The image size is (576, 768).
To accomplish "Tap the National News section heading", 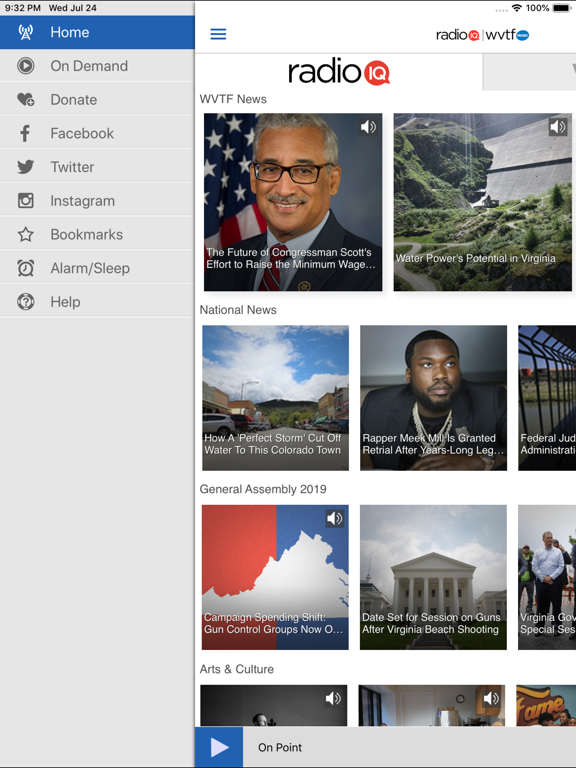I will (x=238, y=310).
